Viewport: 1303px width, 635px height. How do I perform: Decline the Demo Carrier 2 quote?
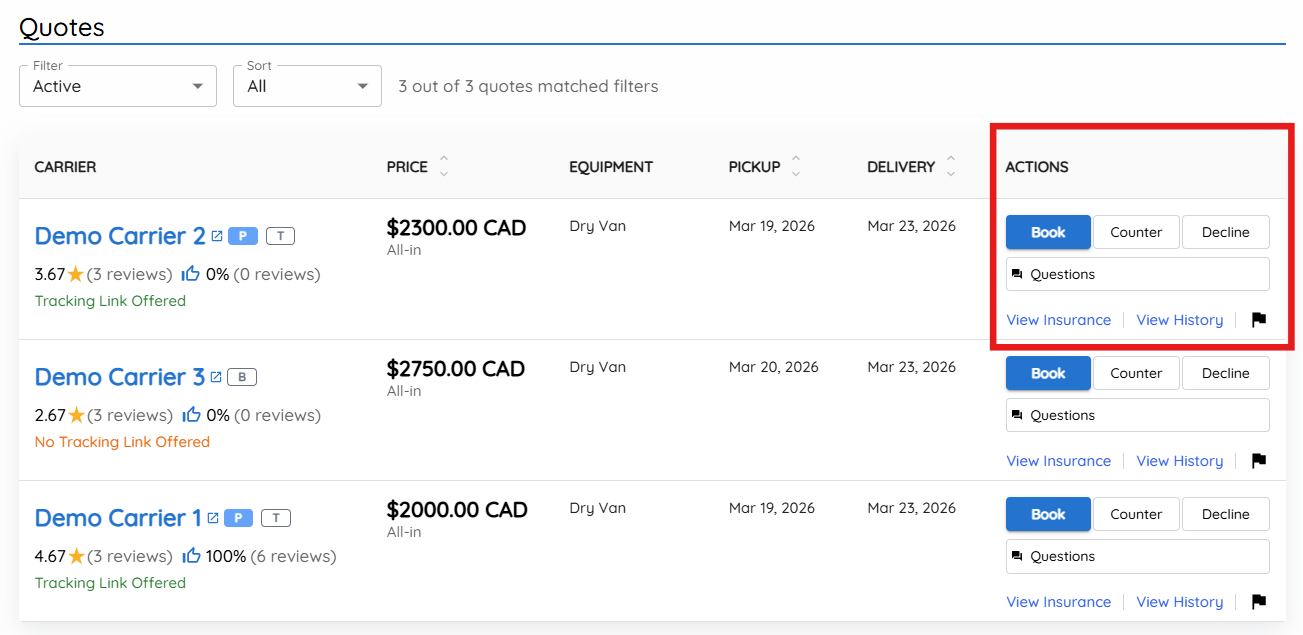pos(1226,232)
